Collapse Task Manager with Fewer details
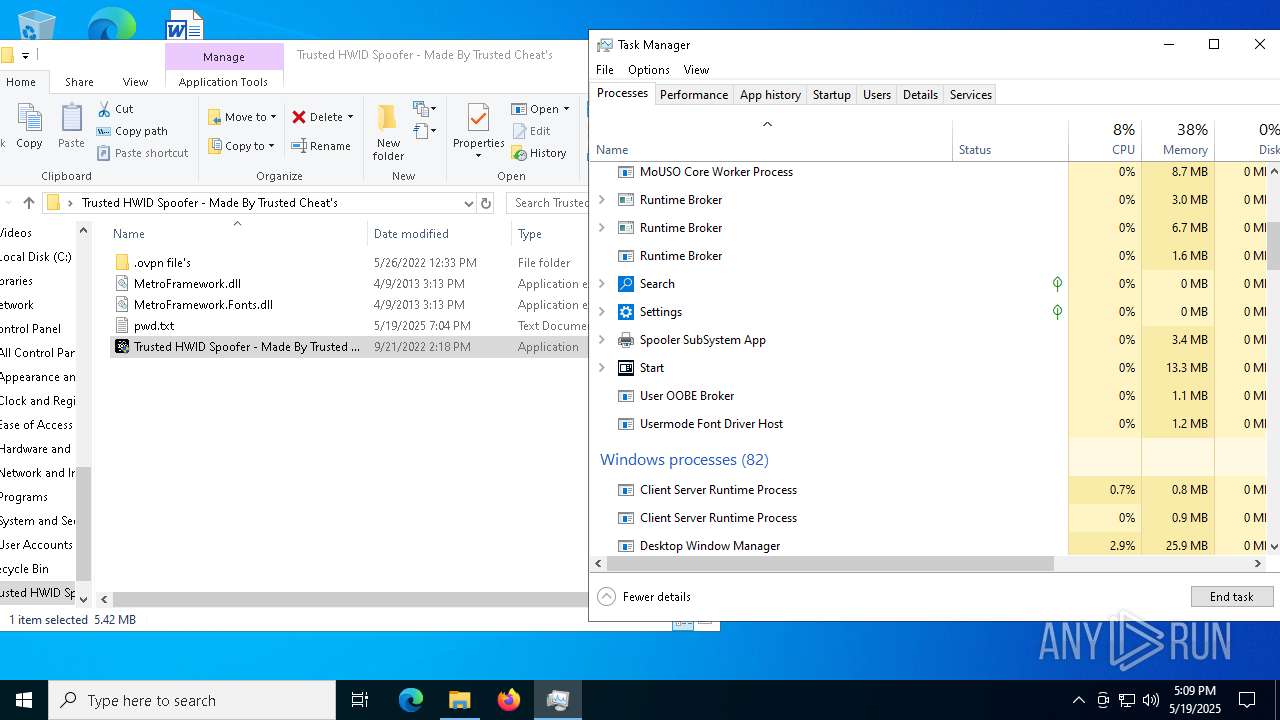Image resolution: width=1280 pixels, height=720 pixels. [645, 597]
